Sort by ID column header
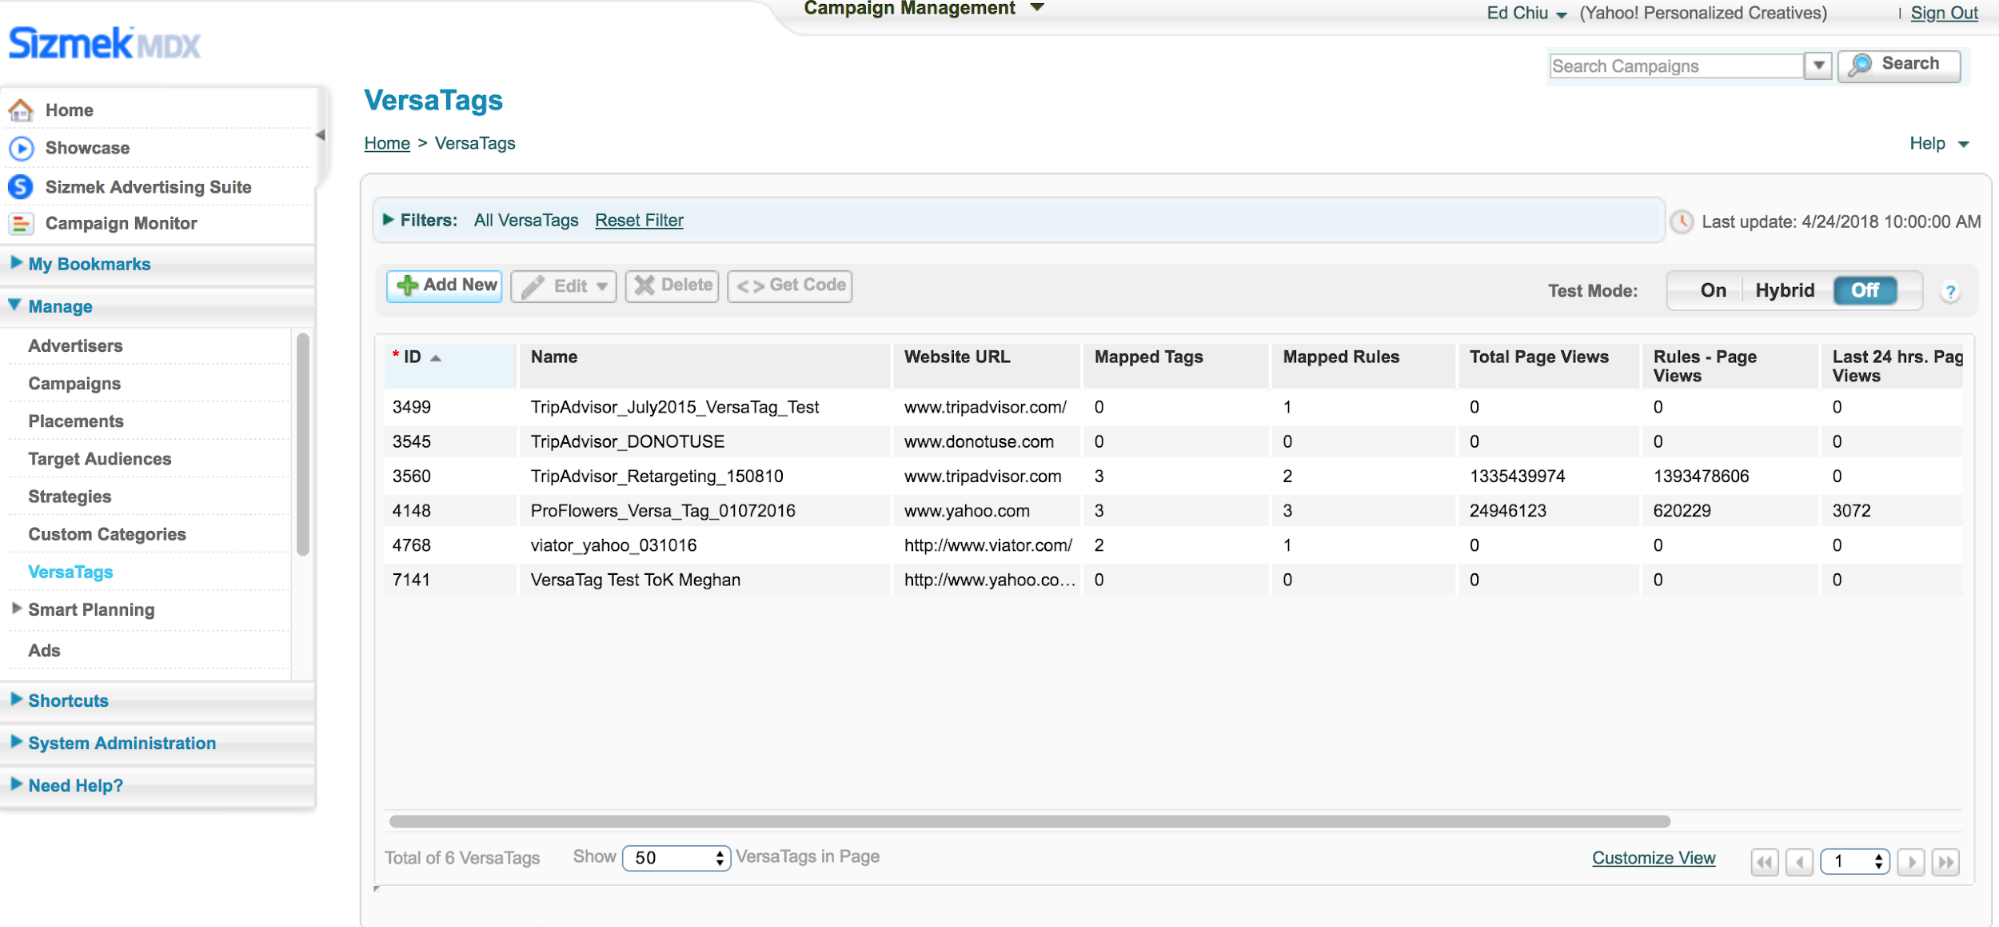Viewport: 1999px width, 927px height. click(450, 366)
